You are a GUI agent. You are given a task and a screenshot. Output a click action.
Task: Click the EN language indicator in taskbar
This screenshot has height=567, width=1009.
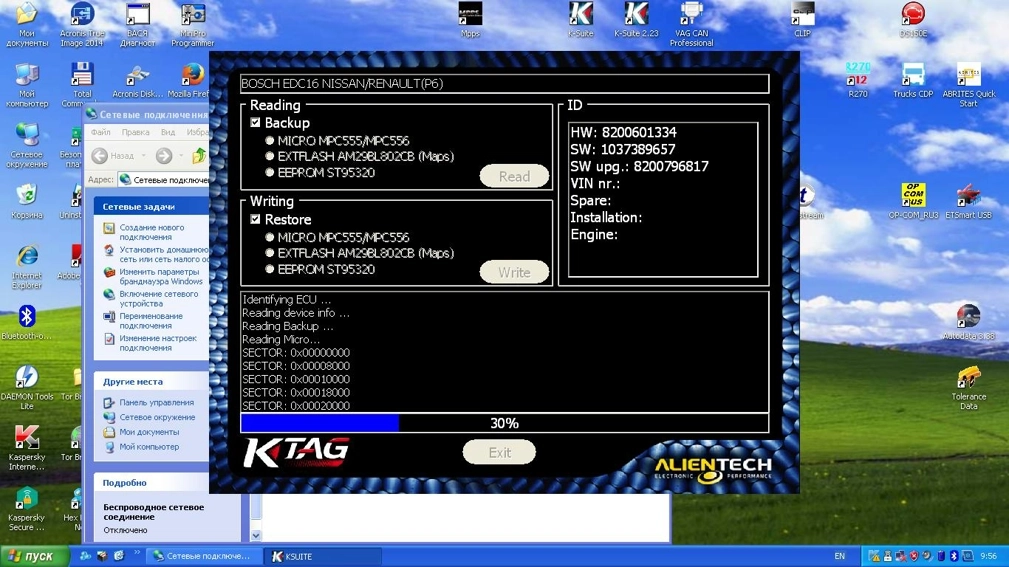click(839, 556)
